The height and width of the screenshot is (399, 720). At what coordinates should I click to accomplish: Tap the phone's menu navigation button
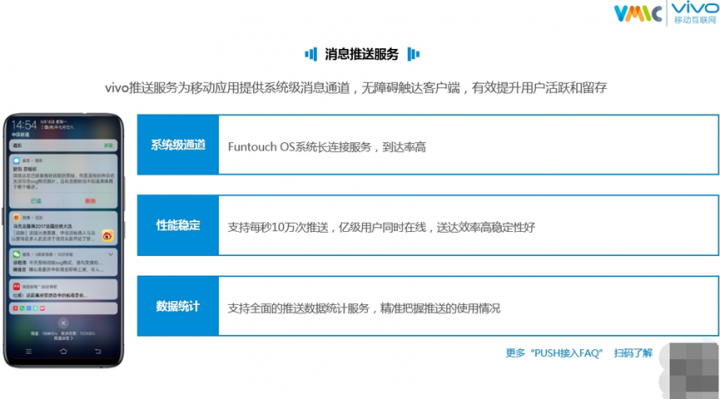(28, 352)
